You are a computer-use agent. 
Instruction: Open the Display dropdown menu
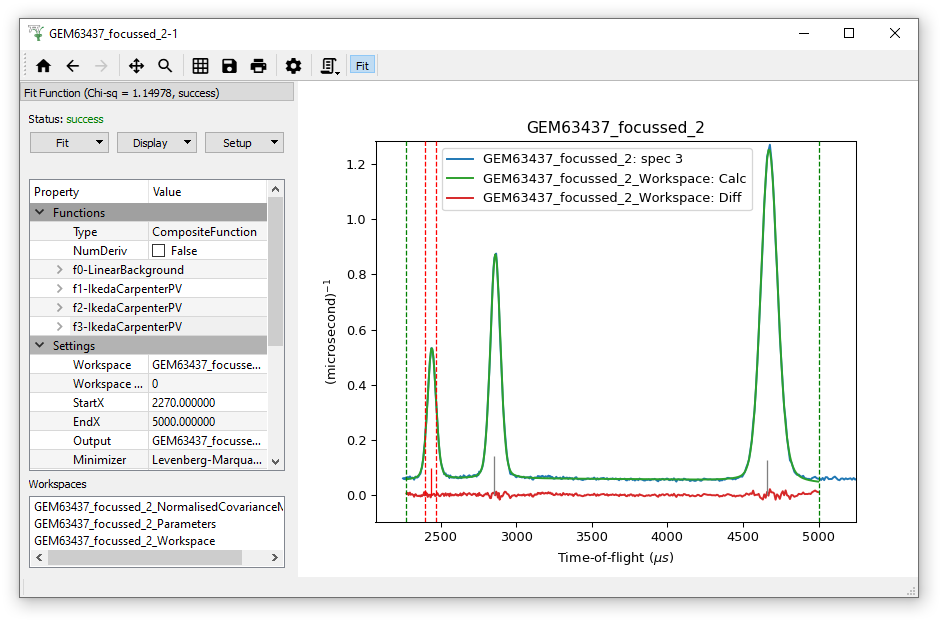click(x=157, y=143)
